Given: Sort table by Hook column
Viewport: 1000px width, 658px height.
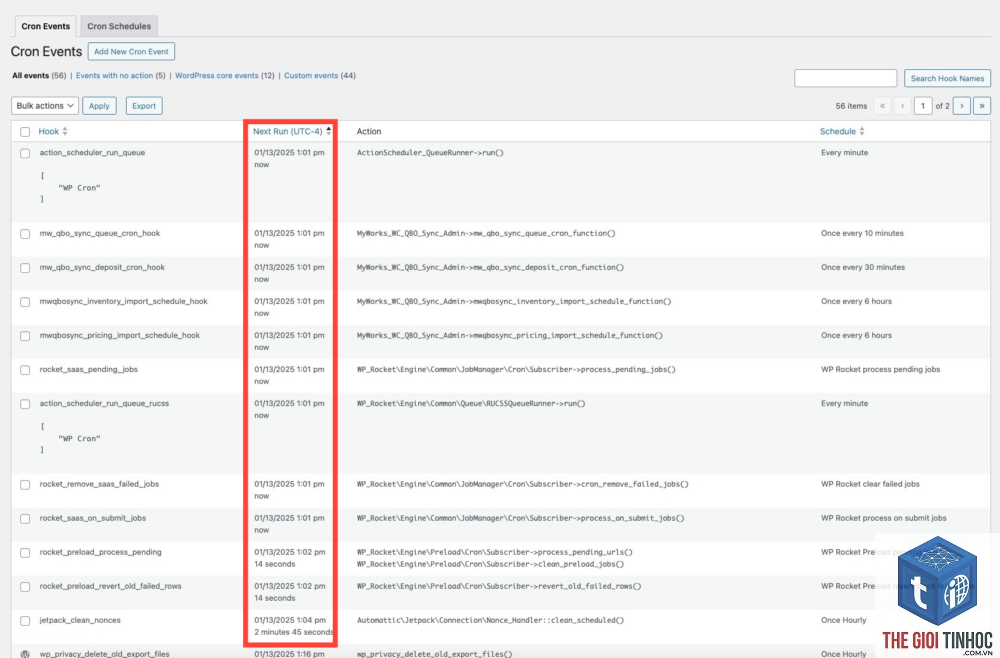Looking at the screenshot, I should click(x=48, y=131).
